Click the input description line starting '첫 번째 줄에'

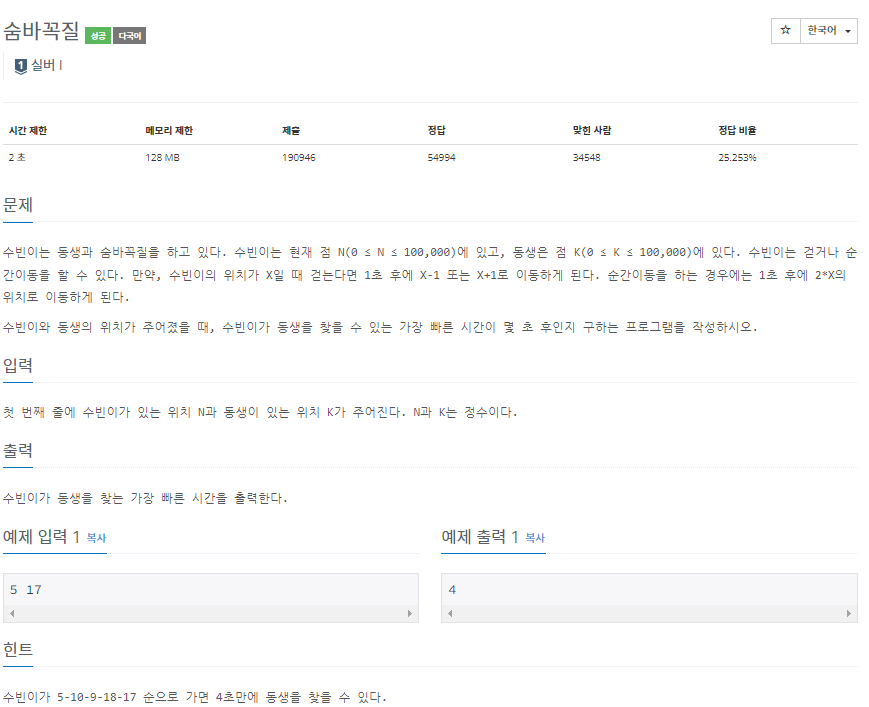(260, 412)
